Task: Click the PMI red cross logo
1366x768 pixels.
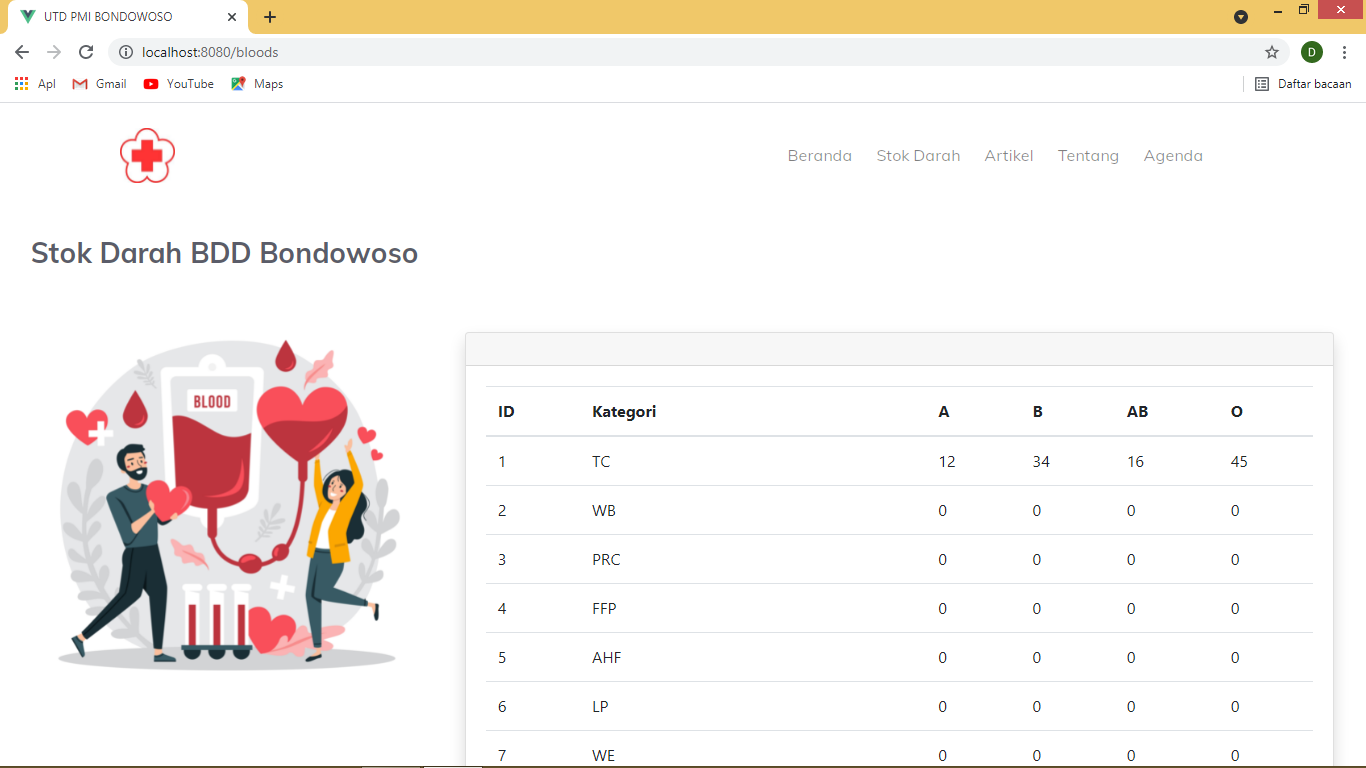Action: click(x=147, y=155)
